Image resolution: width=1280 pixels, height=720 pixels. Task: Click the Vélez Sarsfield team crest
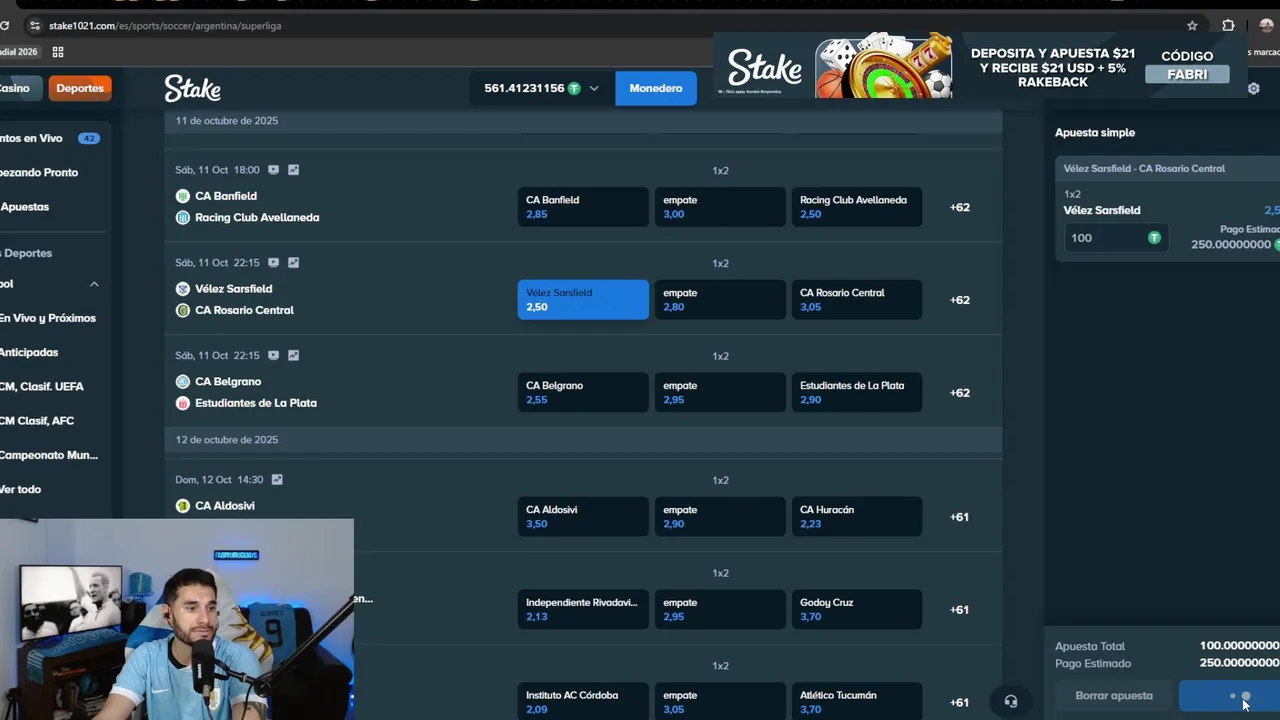[182, 289]
